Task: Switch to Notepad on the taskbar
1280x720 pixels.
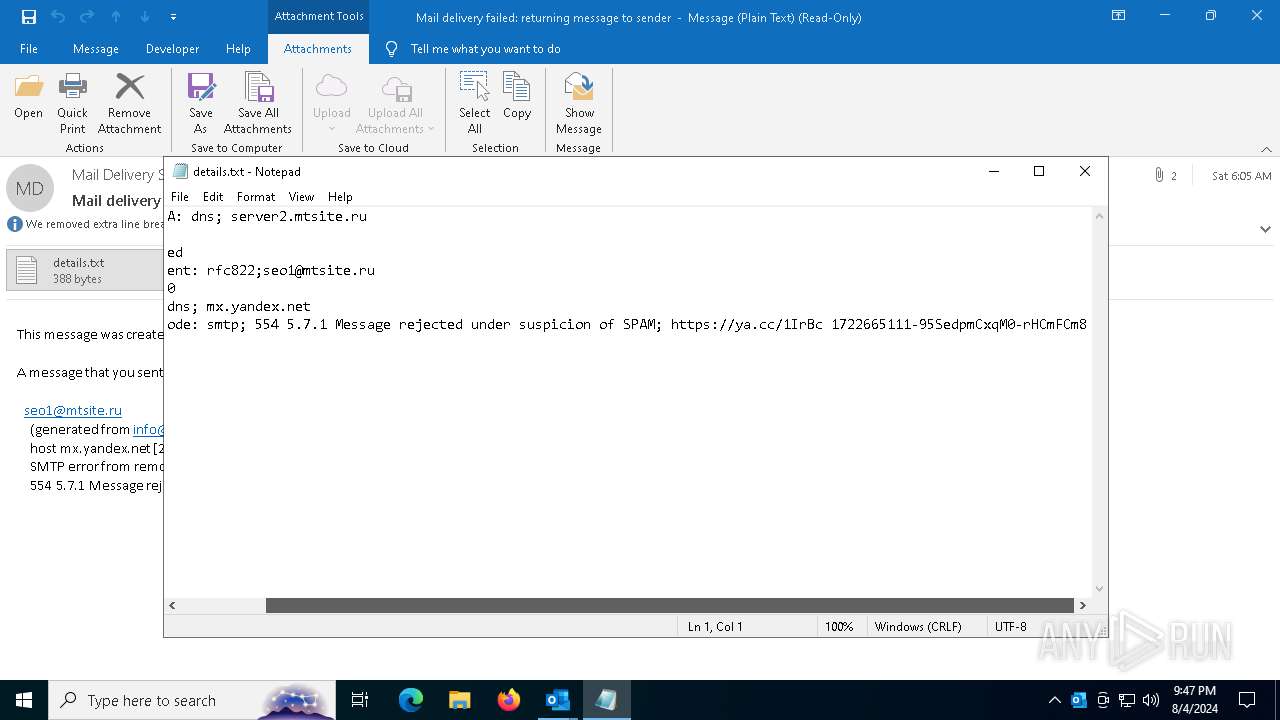Action: 606,700
